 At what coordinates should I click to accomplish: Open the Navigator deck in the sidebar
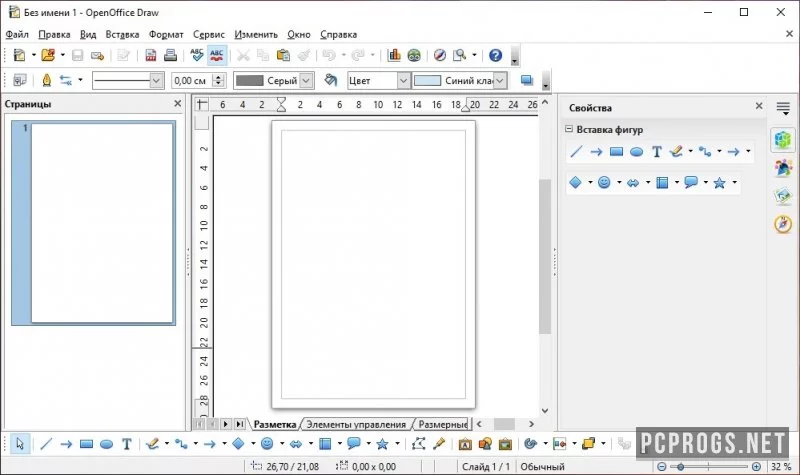point(783,223)
